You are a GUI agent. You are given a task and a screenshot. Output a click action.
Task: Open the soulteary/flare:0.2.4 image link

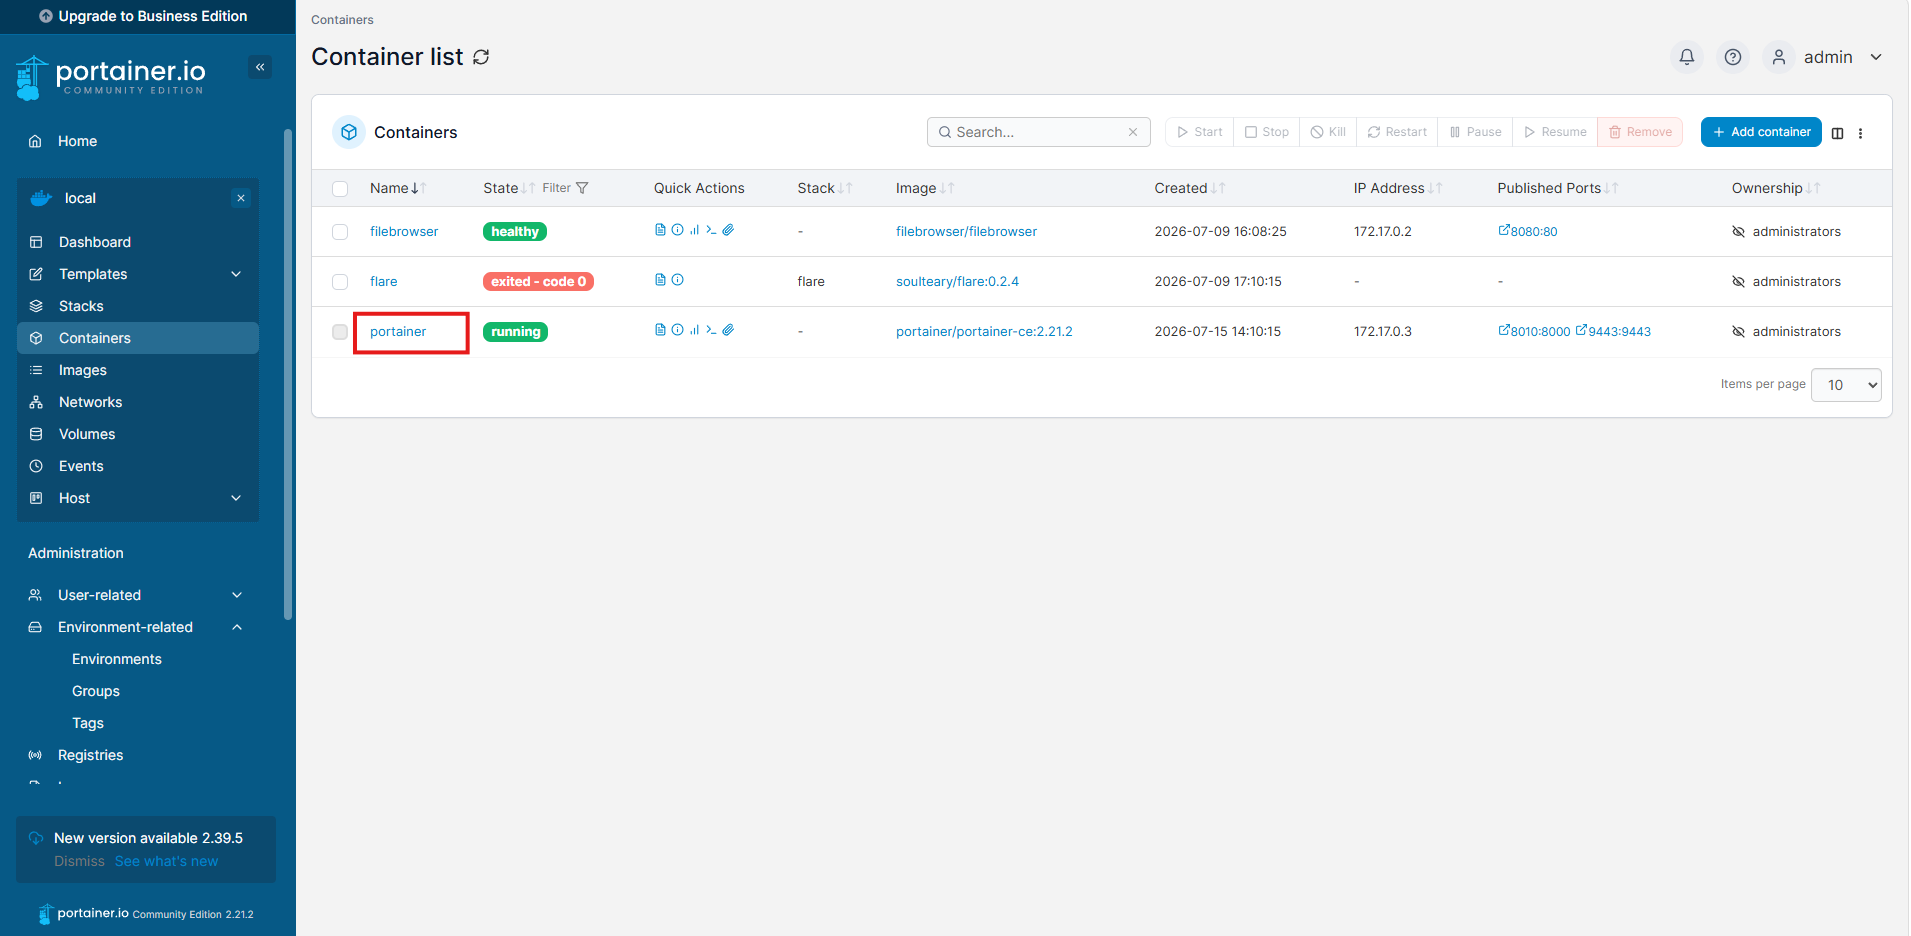(x=957, y=281)
